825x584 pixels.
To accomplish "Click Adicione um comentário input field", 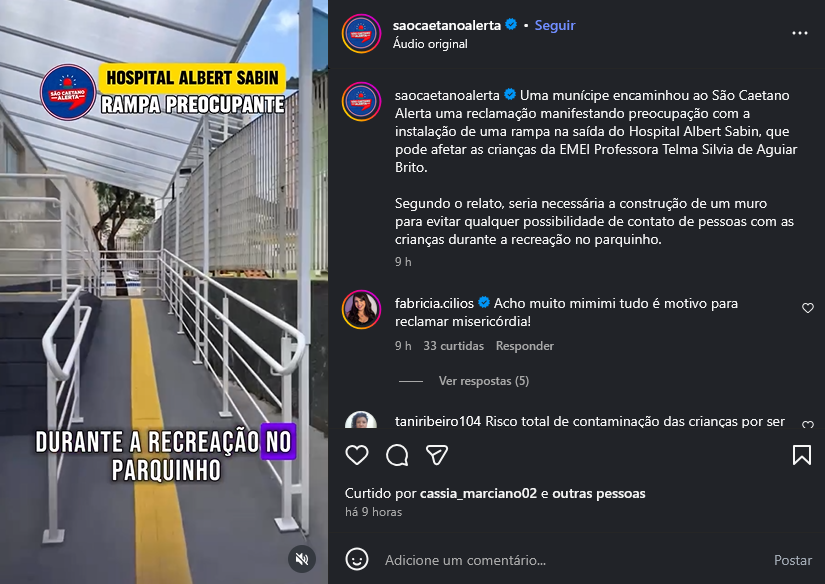I will point(574,560).
